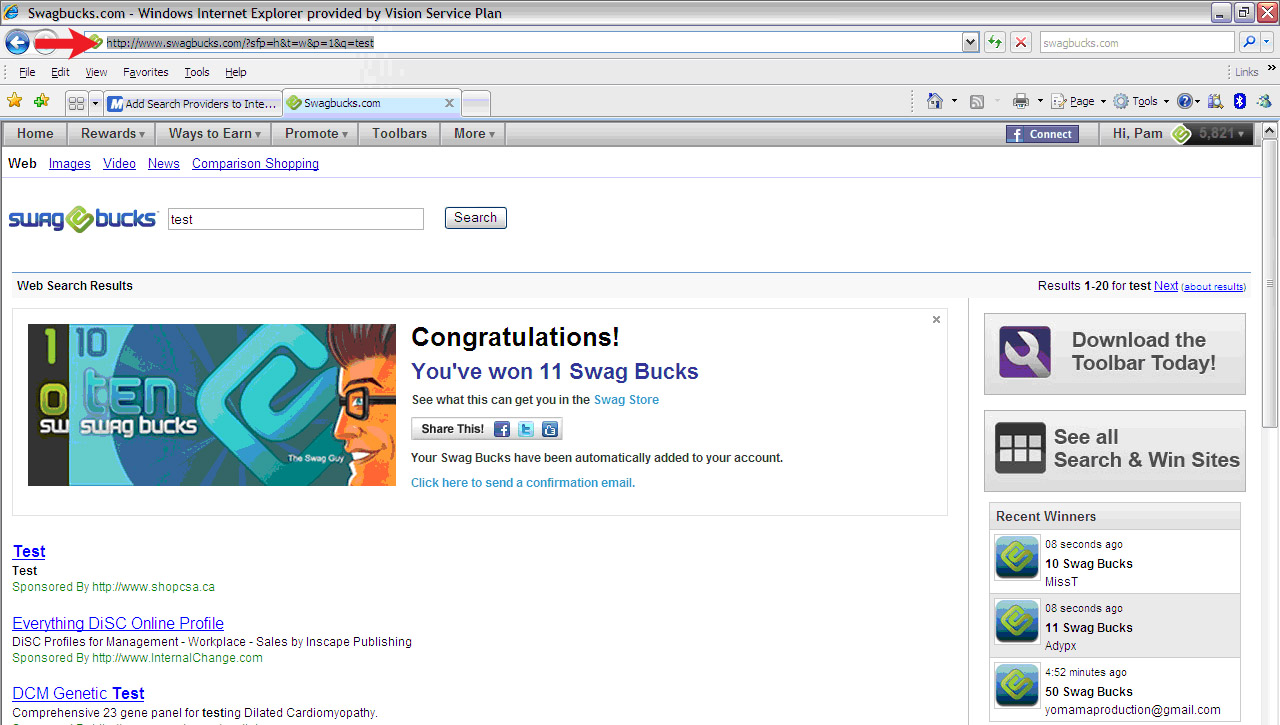1280x725 pixels.
Task: Open the File menu
Action: pos(27,72)
